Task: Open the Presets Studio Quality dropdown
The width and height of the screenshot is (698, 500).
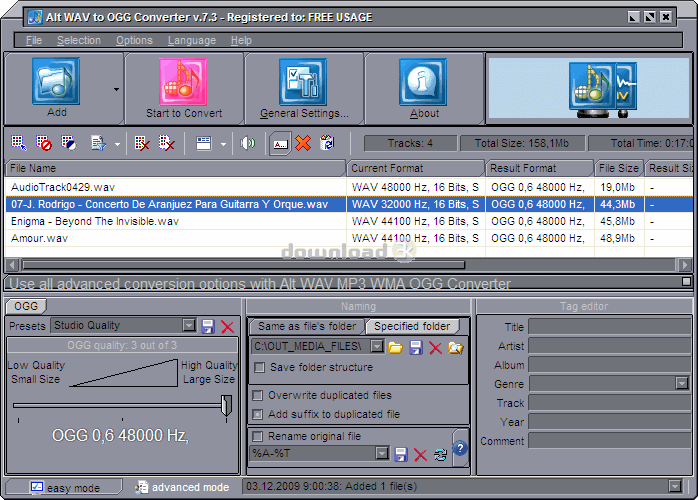Action: 189,325
